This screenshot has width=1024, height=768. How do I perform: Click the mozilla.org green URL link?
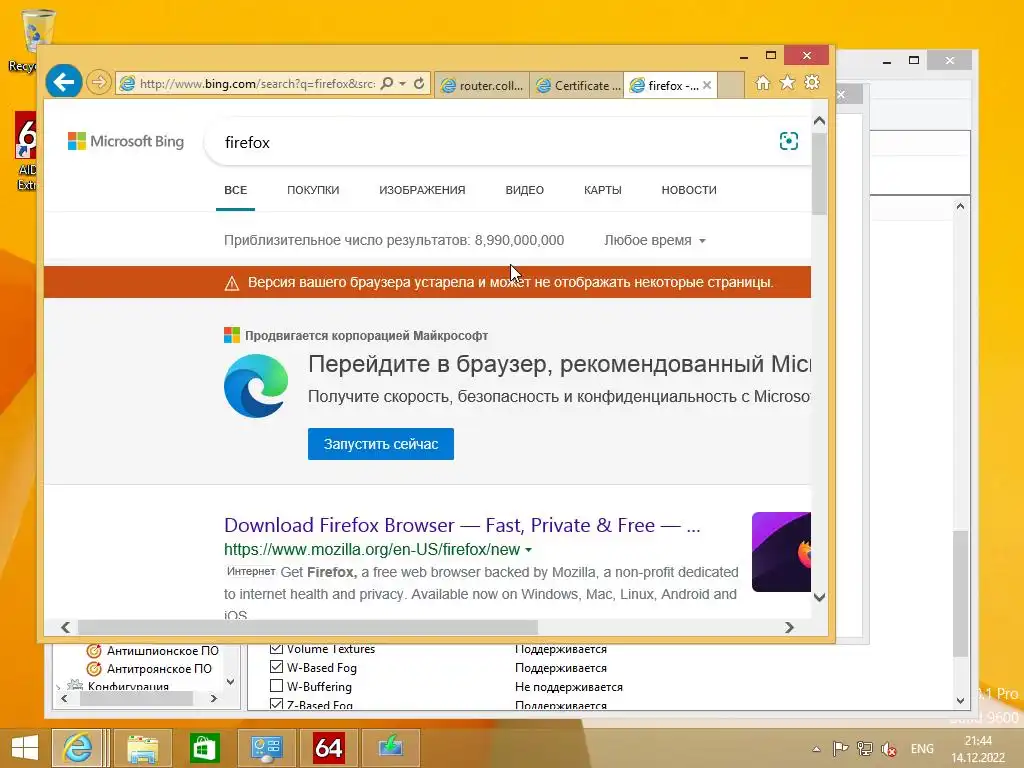(372, 549)
